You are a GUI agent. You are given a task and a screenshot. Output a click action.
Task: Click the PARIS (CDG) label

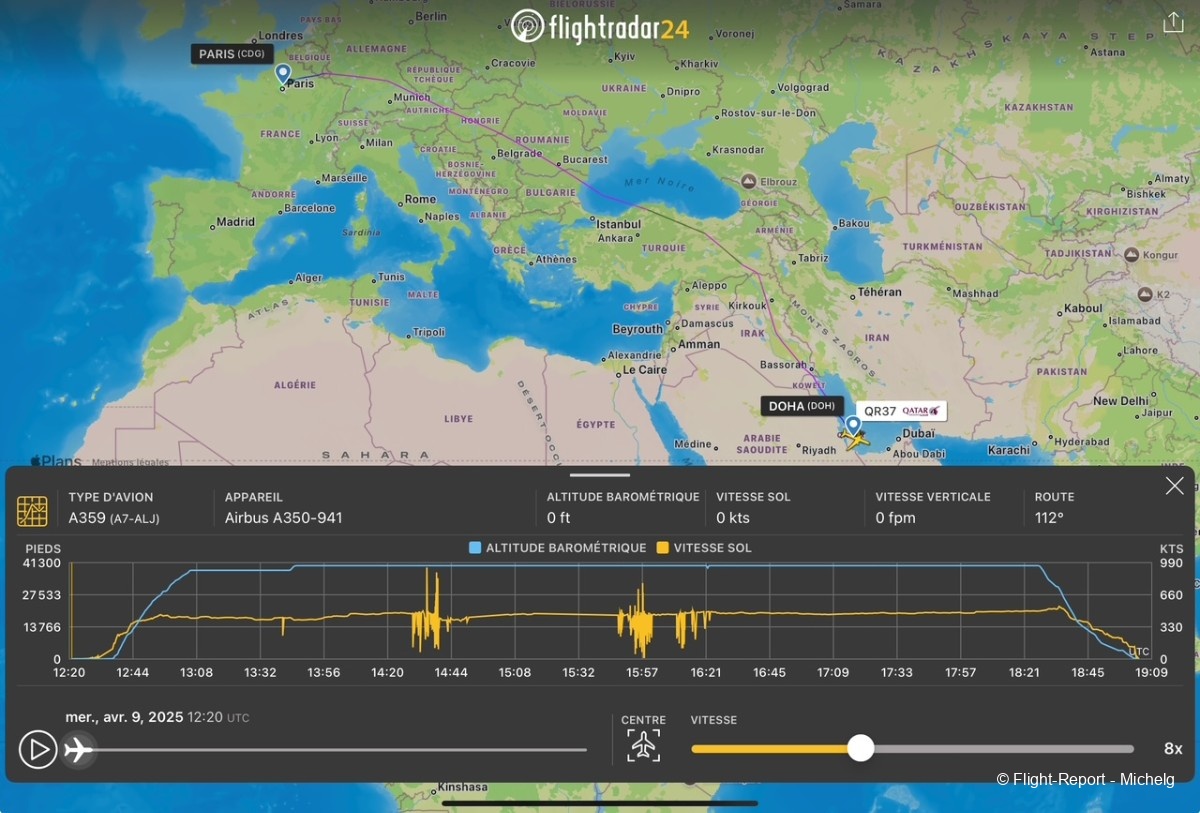(x=232, y=54)
